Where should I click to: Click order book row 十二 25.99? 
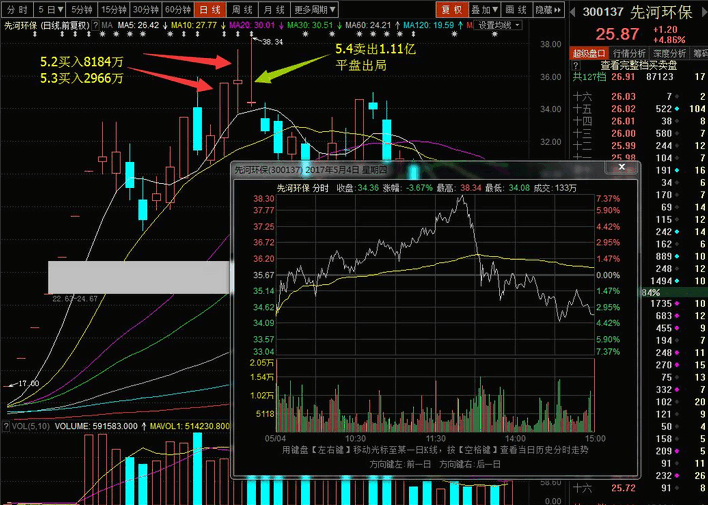pyautogui.click(x=639, y=145)
